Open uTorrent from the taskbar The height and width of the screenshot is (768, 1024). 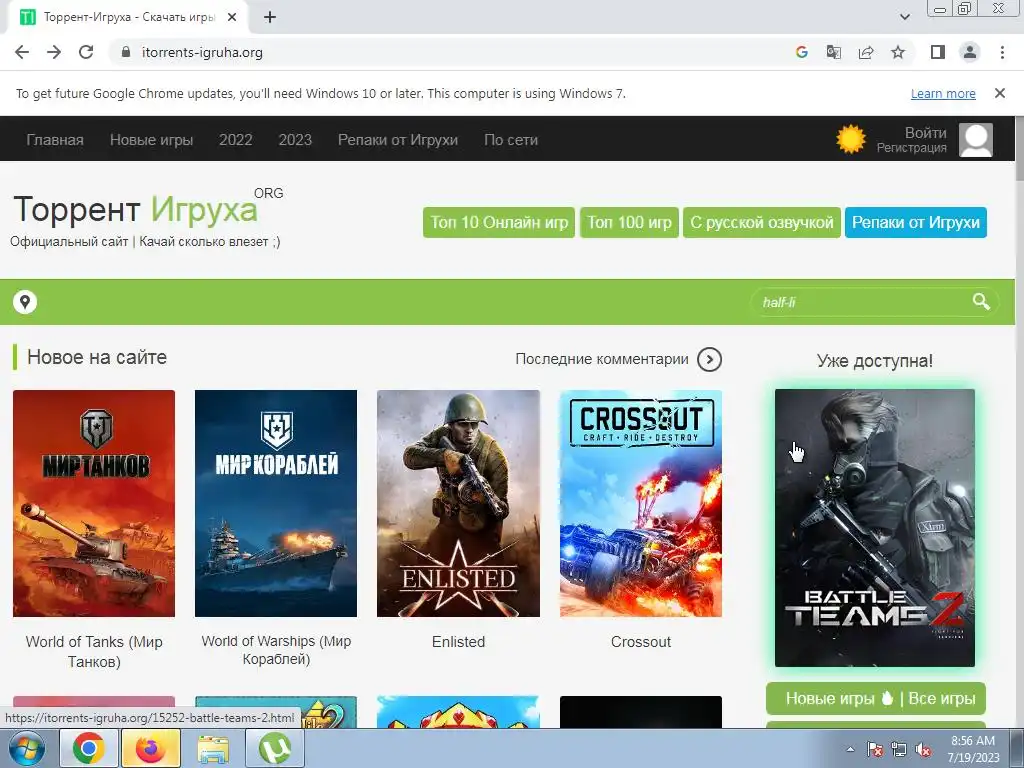[x=275, y=748]
